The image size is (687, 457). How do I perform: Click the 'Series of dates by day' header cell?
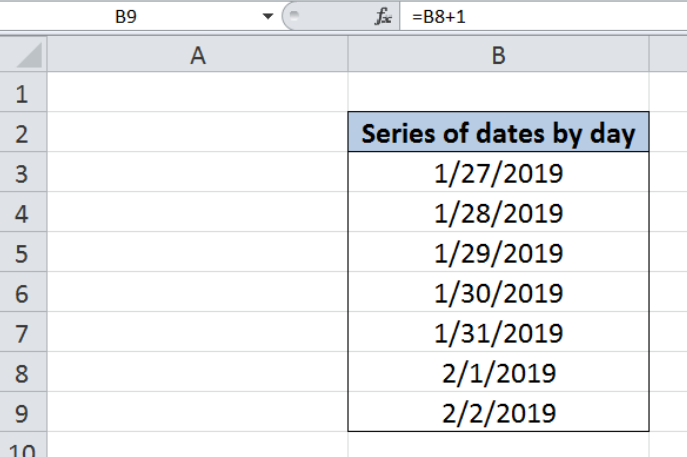499,132
